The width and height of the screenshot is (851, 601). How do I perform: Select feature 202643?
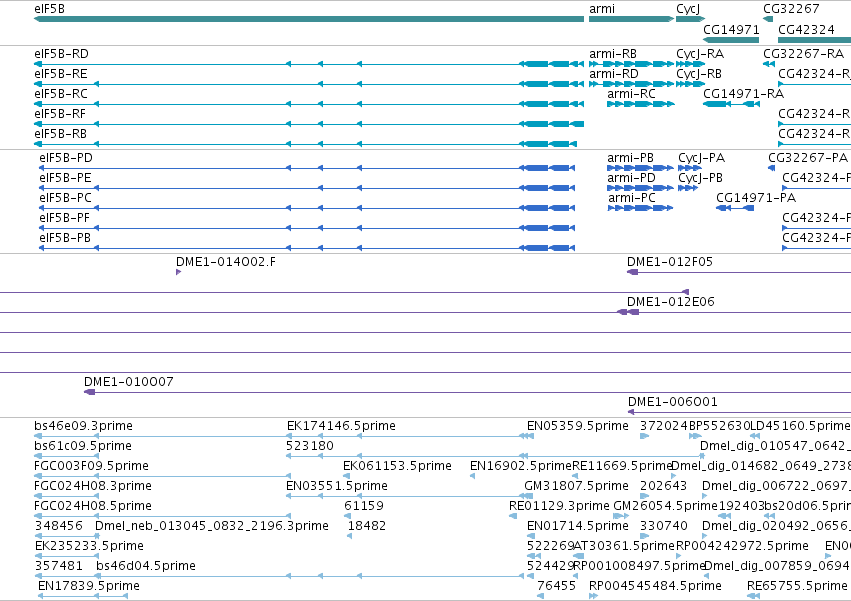click(663, 486)
